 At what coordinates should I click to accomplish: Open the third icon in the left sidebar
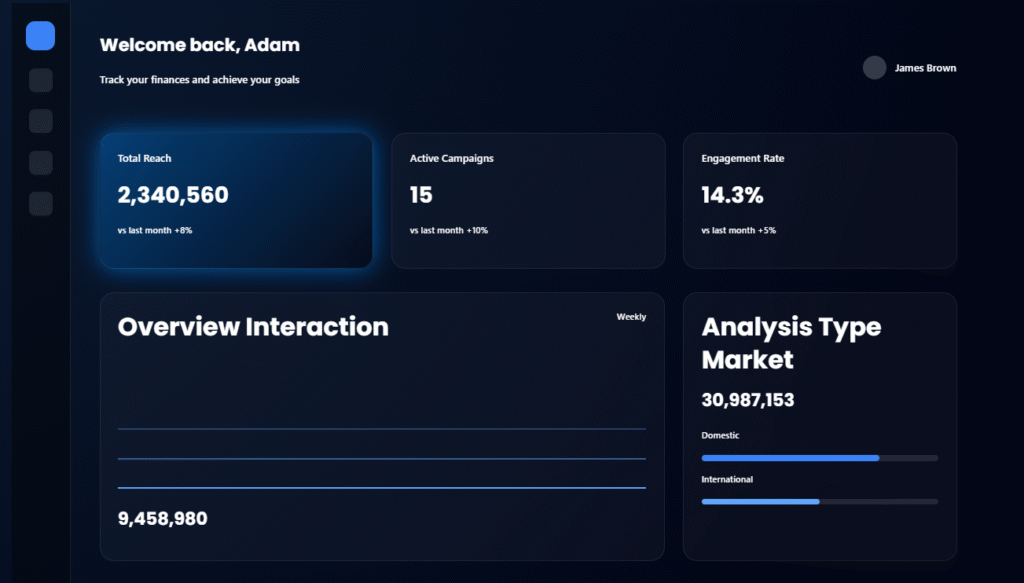click(40, 121)
